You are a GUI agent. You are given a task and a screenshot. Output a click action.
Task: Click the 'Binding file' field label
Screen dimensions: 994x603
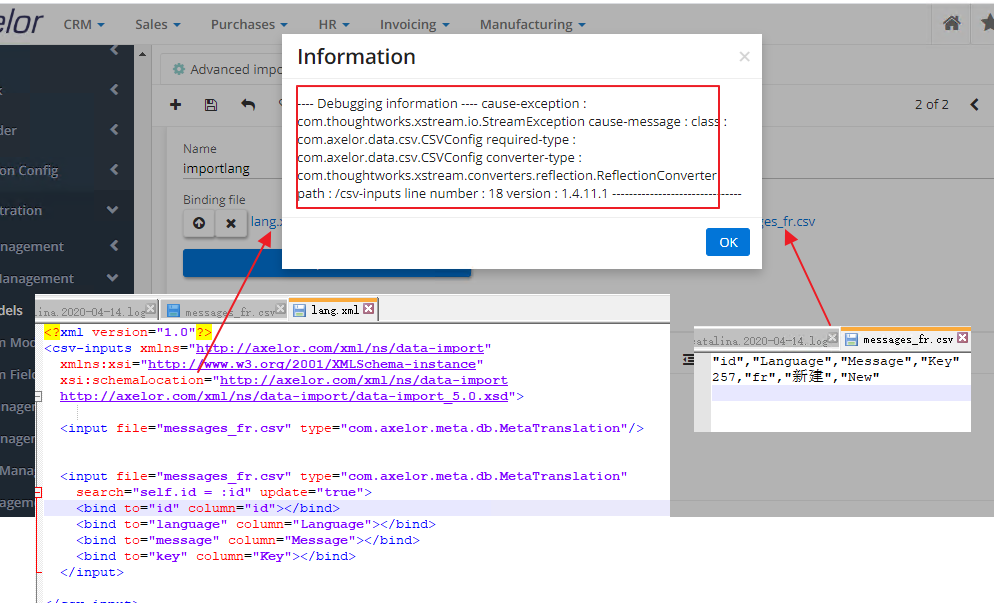click(x=214, y=200)
